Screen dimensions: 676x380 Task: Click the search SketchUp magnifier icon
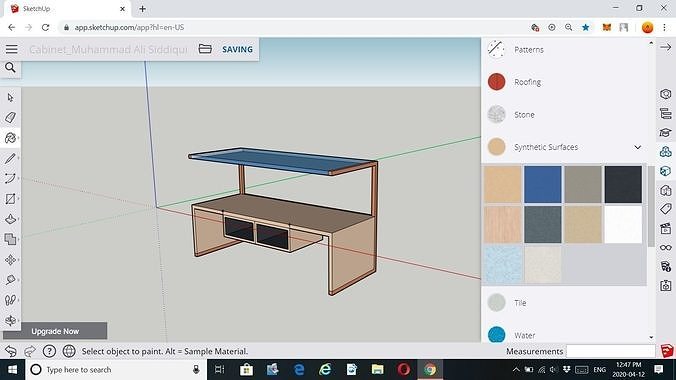point(10,68)
